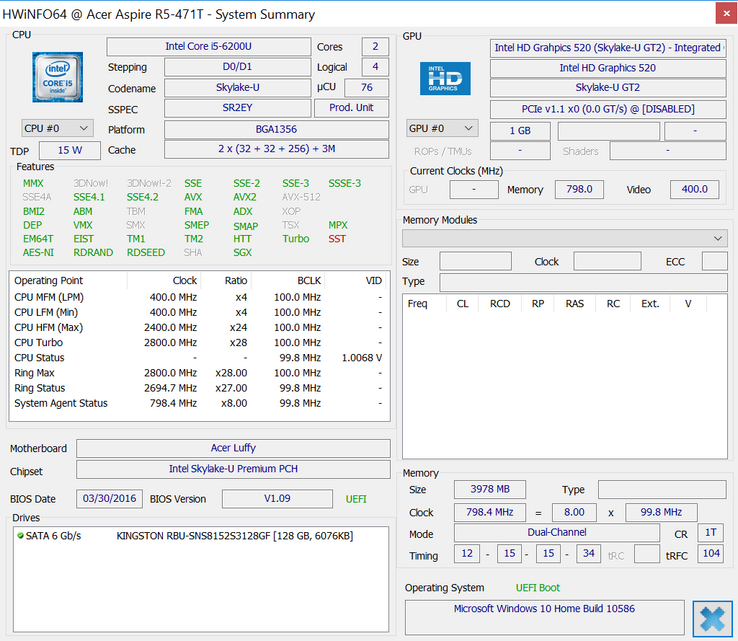Open the CPU #0 selector dropdown

click(x=58, y=128)
